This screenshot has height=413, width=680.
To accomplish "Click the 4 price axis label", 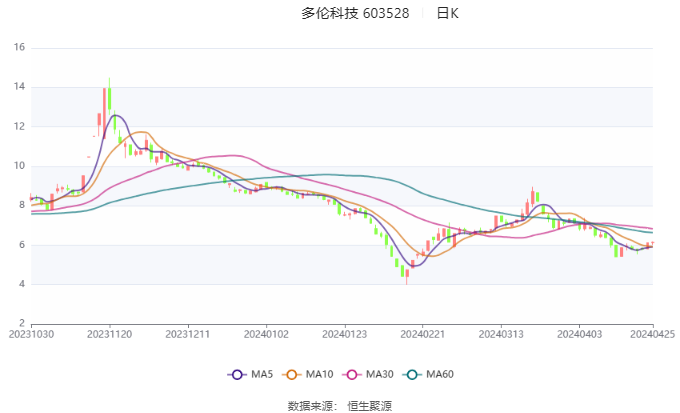I will coord(22,284).
